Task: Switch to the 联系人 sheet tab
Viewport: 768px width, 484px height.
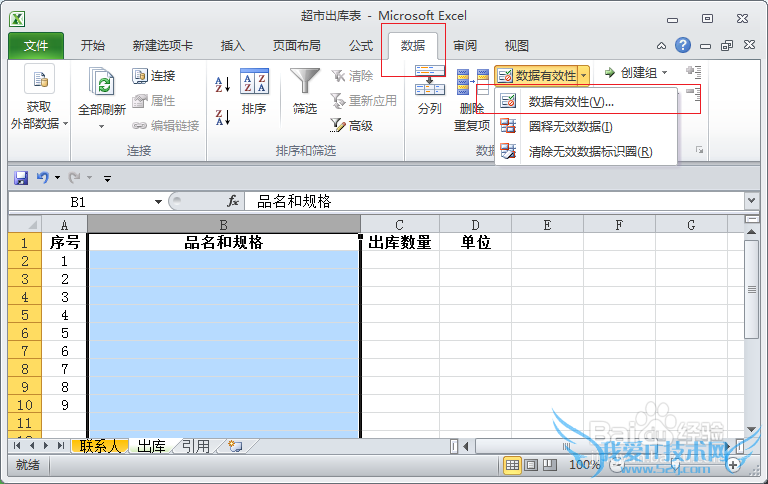Action: click(x=100, y=446)
